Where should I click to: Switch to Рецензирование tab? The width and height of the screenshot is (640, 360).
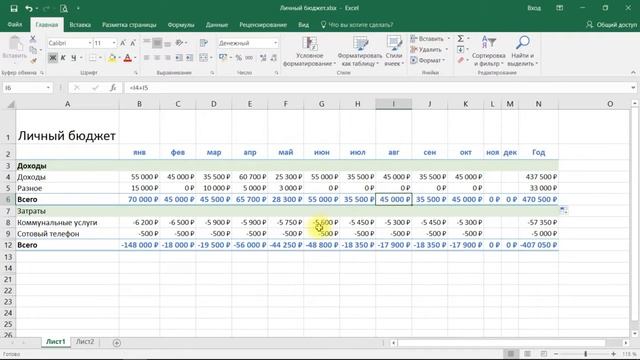point(263,25)
